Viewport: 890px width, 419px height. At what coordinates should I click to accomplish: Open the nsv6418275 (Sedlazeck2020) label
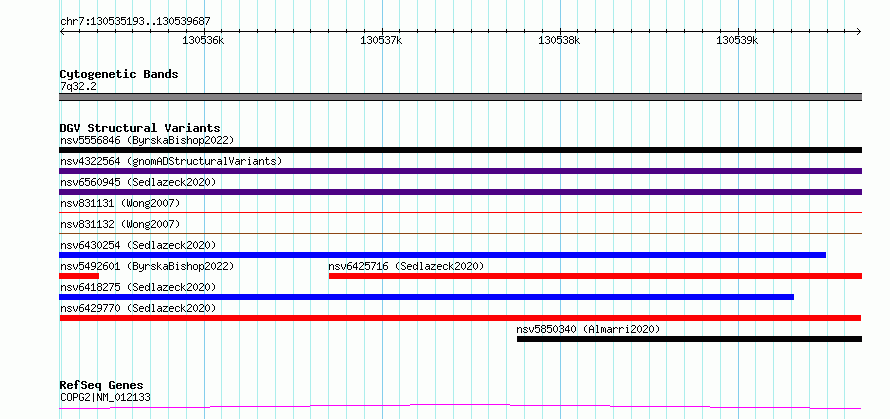pyautogui.click(x=138, y=287)
